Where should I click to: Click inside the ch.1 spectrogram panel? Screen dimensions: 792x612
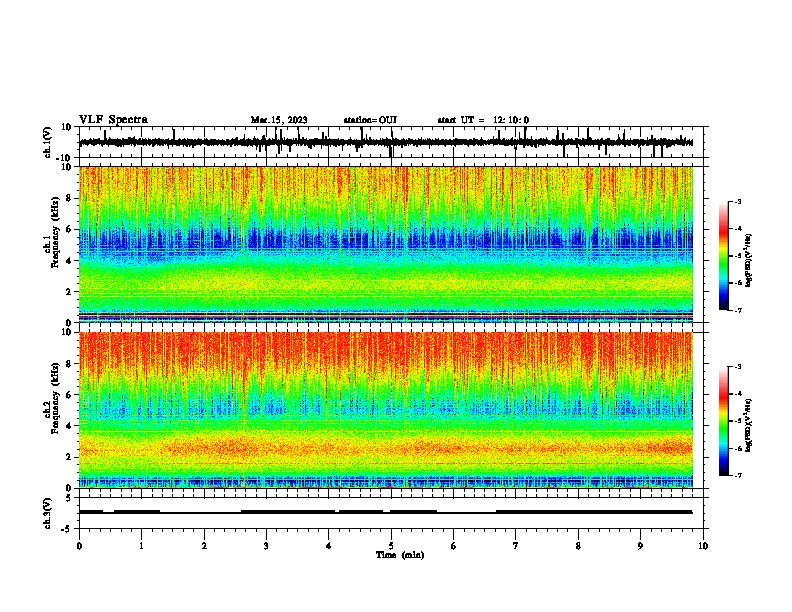pos(386,244)
